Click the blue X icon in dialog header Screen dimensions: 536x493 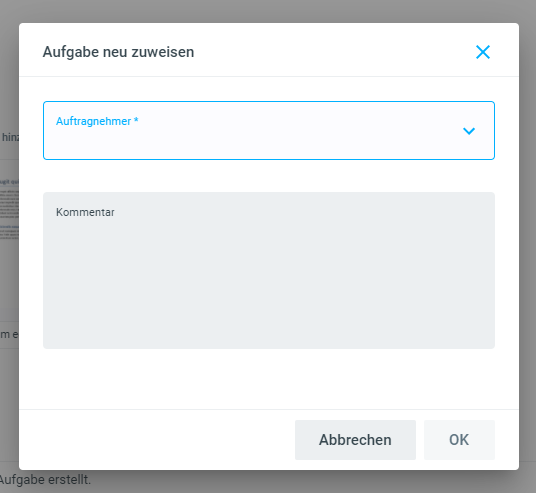tap(483, 52)
